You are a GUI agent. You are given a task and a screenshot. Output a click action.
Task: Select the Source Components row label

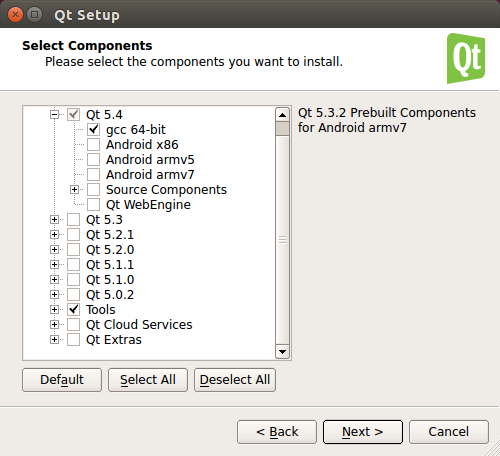[x=167, y=190]
